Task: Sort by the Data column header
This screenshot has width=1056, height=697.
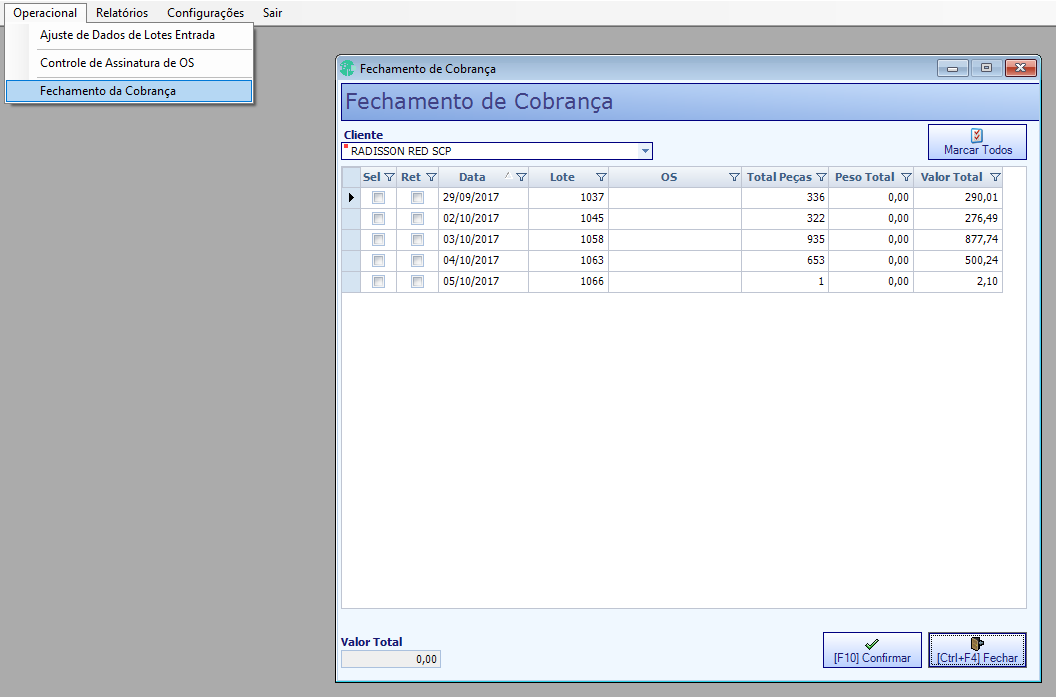Action: click(472, 178)
